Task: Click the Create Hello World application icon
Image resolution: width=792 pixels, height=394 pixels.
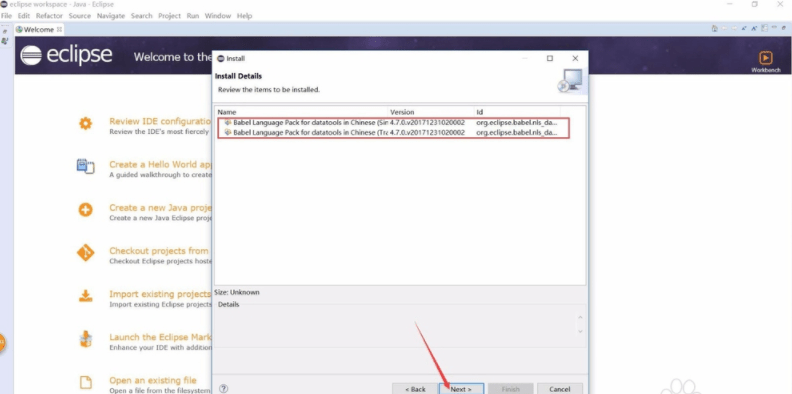Action: (x=85, y=166)
